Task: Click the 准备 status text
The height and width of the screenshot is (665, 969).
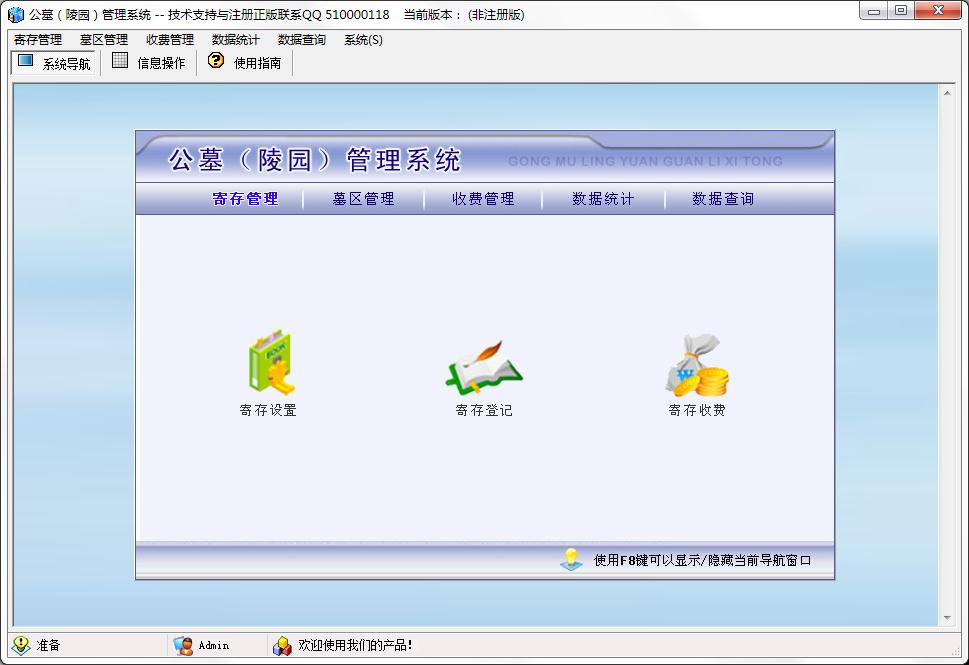Action: pos(48,645)
